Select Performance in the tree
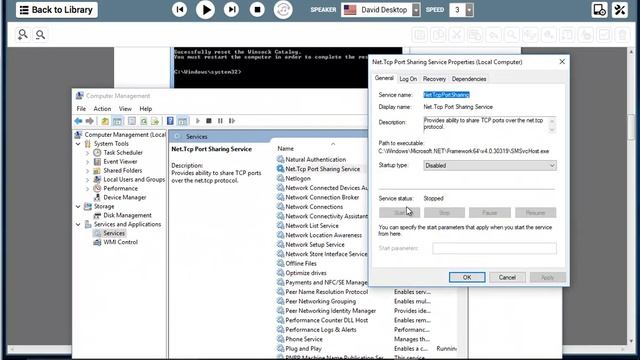This screenshot has height=360, width=640. coord(120,189)
